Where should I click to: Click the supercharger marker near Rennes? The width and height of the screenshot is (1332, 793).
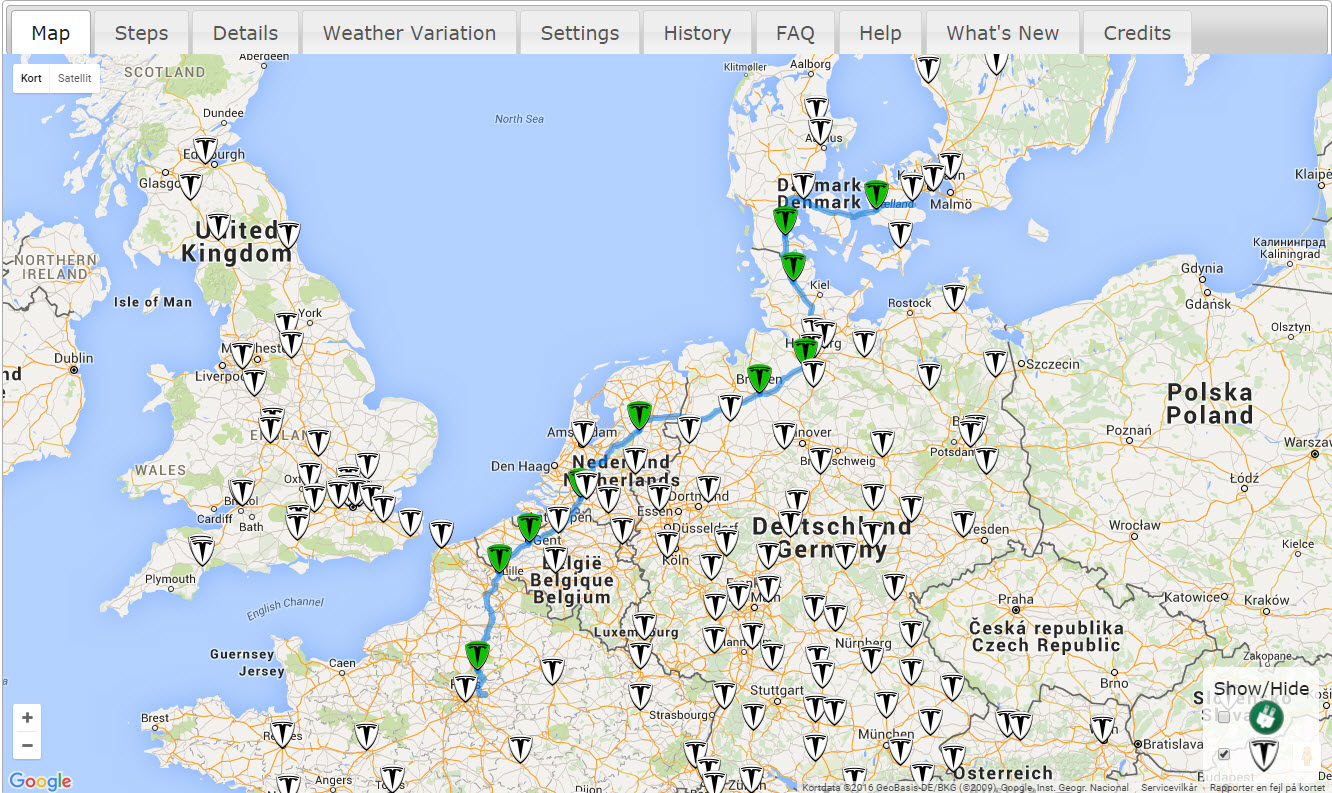point(283,735)
